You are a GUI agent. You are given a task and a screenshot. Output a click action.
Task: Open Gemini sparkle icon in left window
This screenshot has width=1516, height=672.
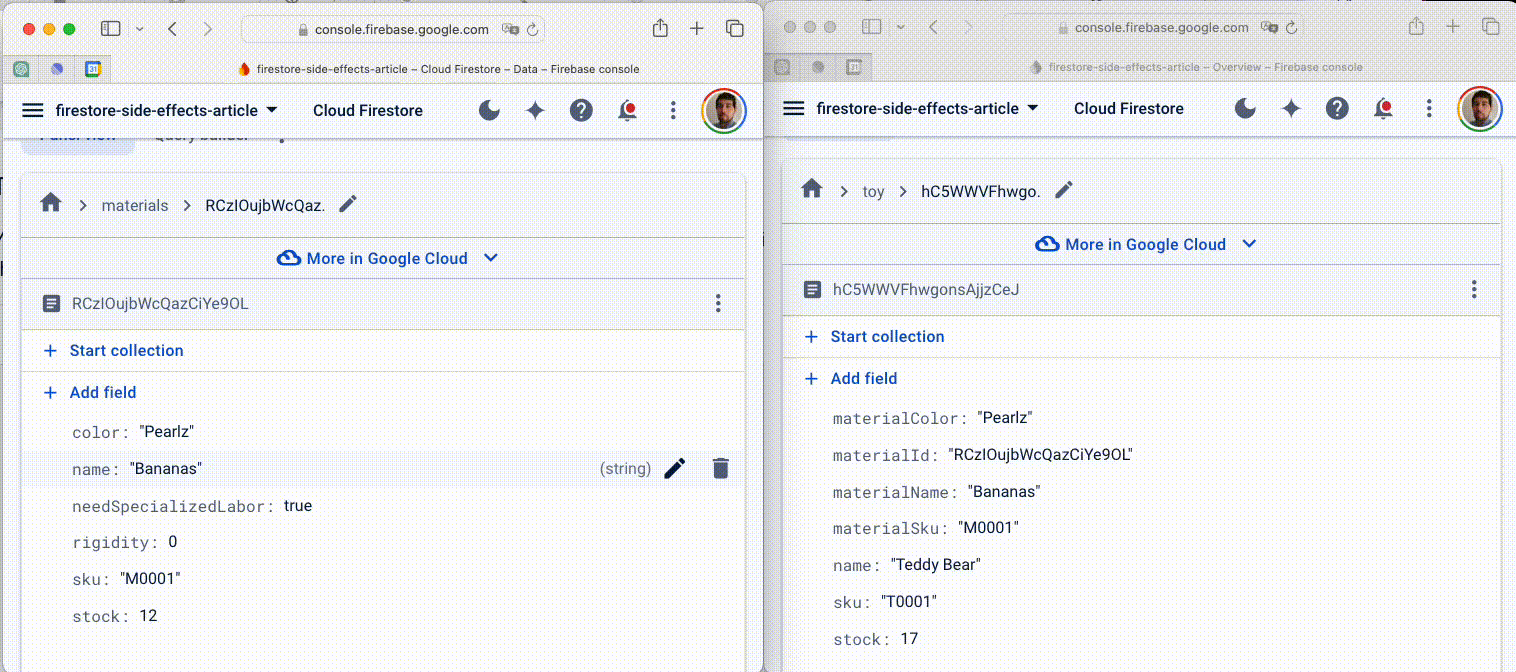point(535,110)
